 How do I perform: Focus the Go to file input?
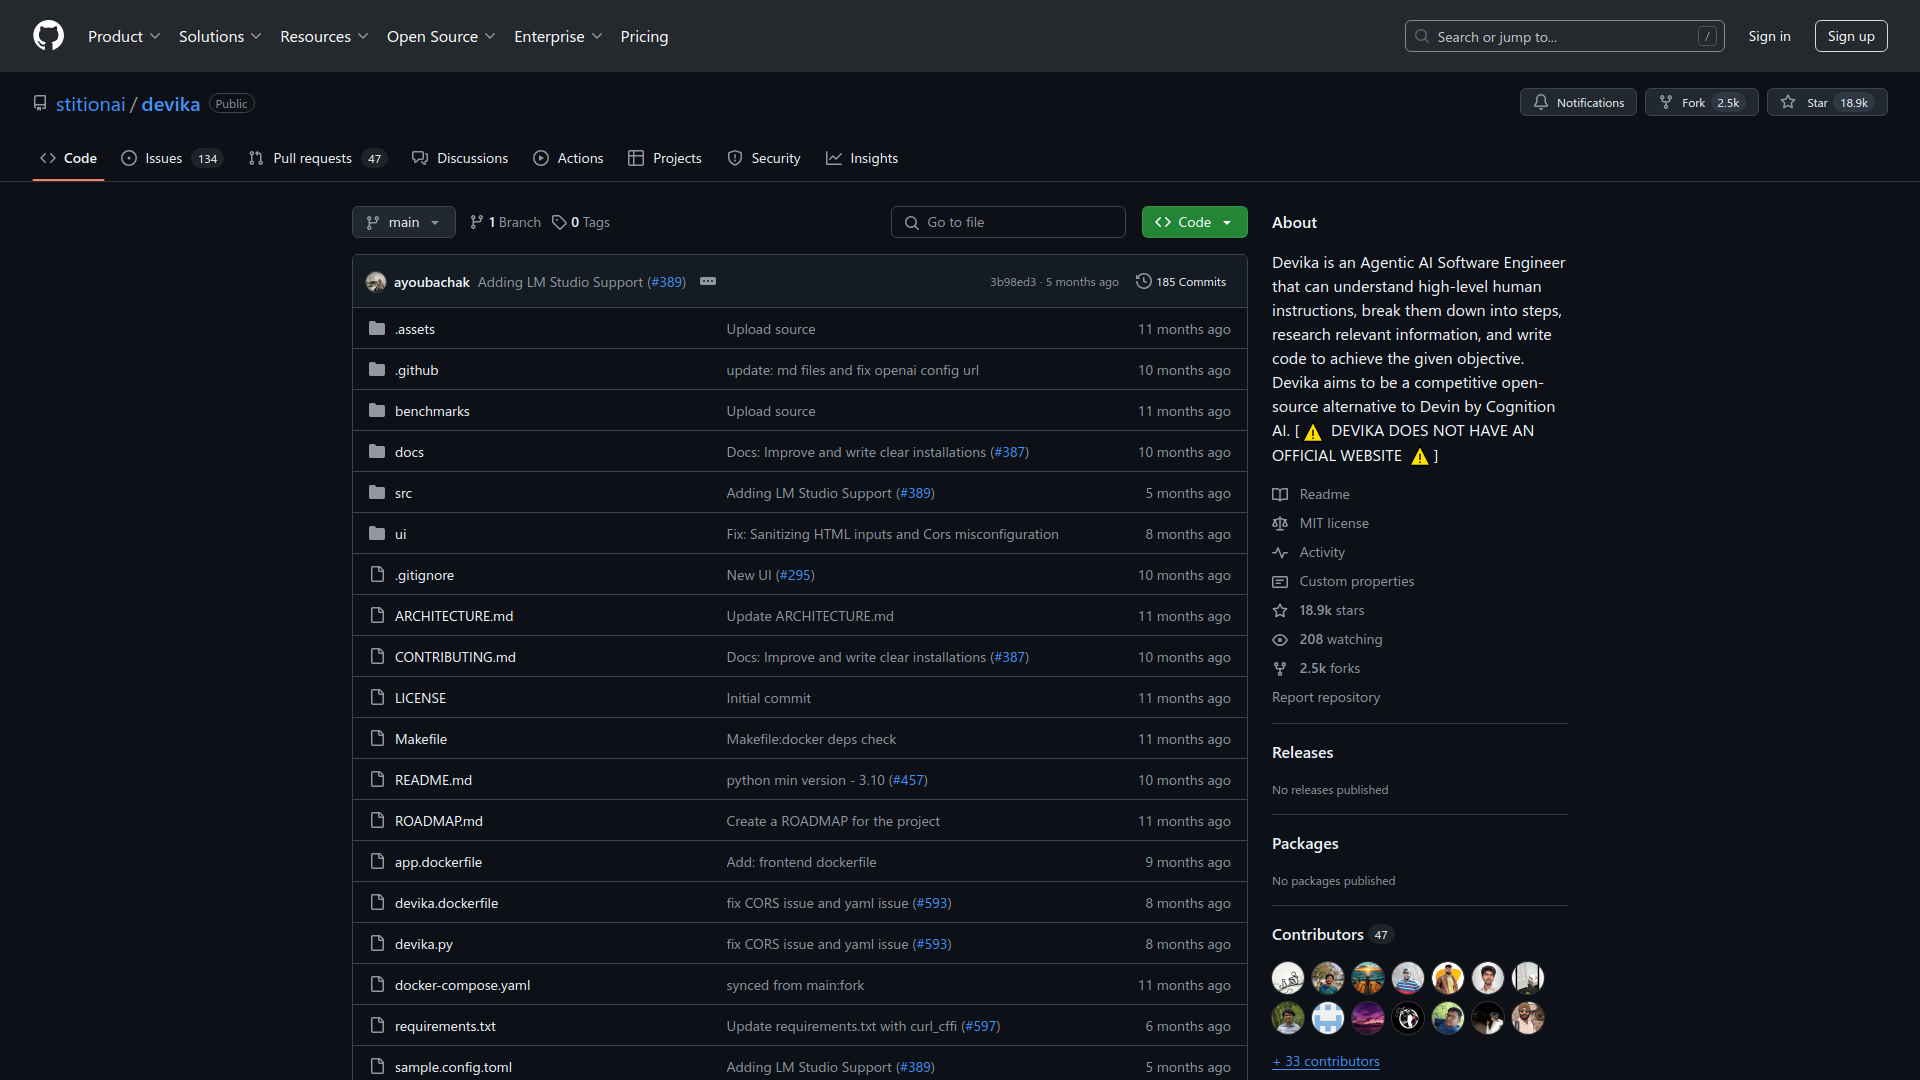[1008, 222]
